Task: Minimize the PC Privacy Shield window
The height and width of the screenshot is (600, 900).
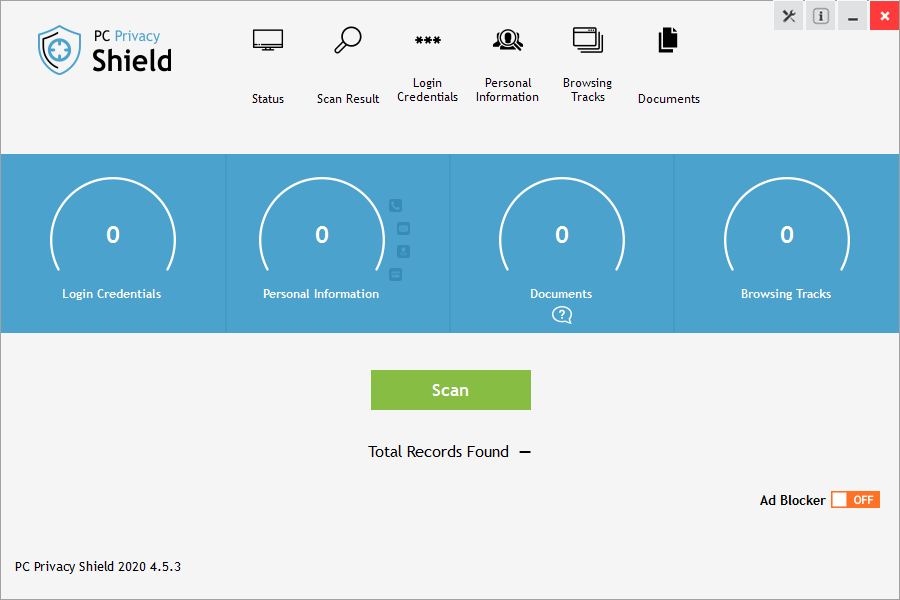Action: (x=853, y=16)
